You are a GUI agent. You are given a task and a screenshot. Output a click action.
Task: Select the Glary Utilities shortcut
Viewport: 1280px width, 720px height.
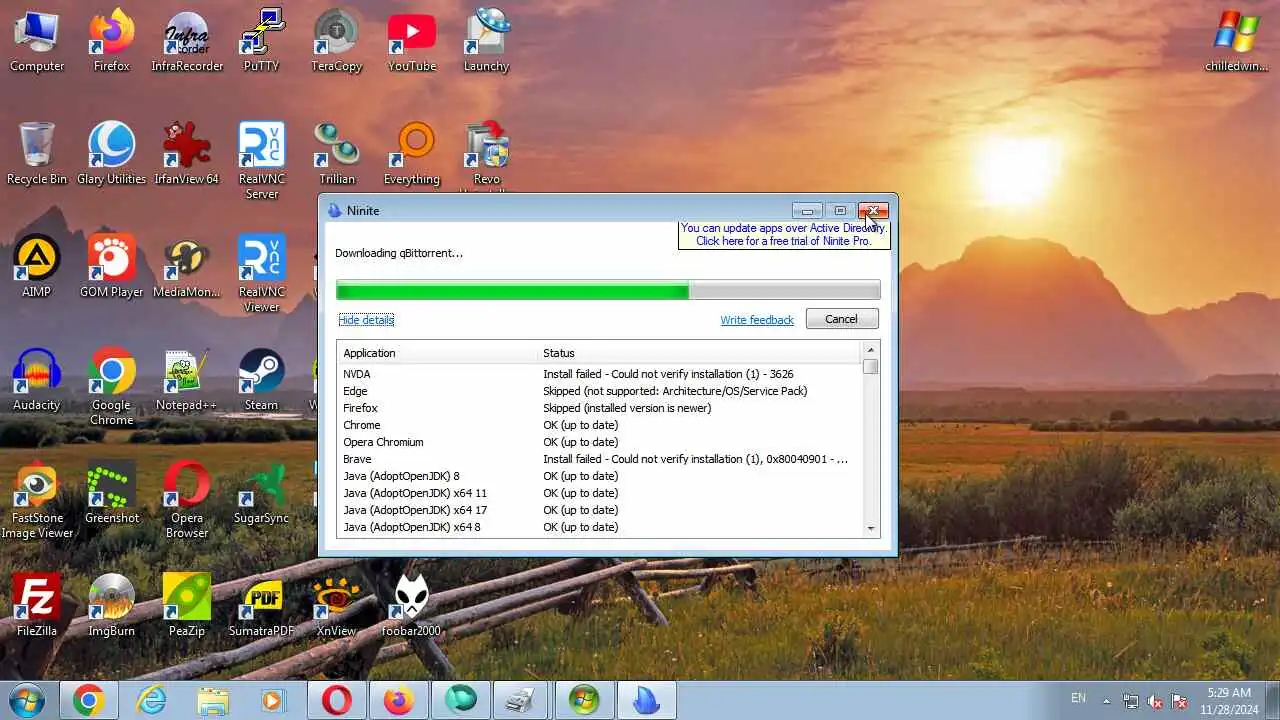point(112,153)
